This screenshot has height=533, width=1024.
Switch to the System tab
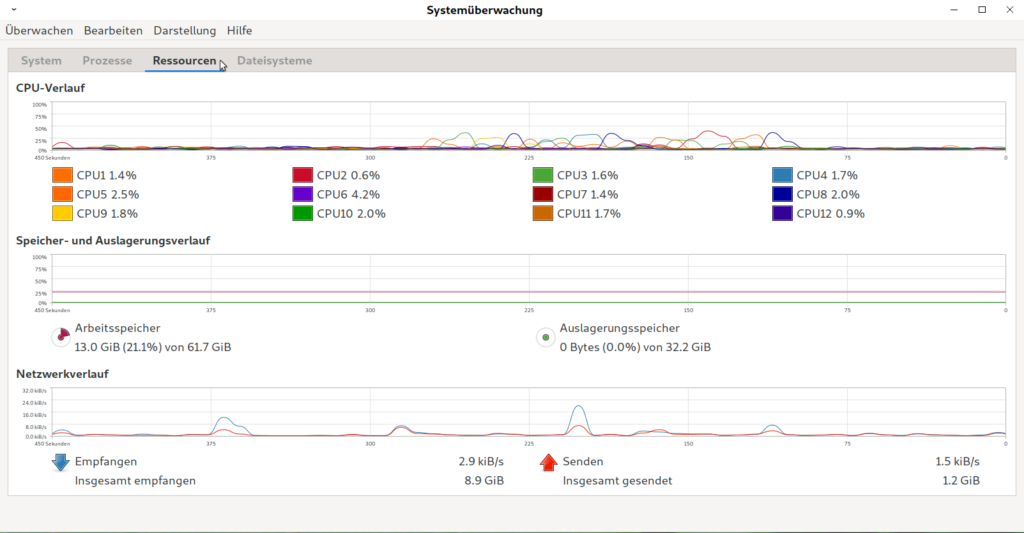(x=41, y=61)
